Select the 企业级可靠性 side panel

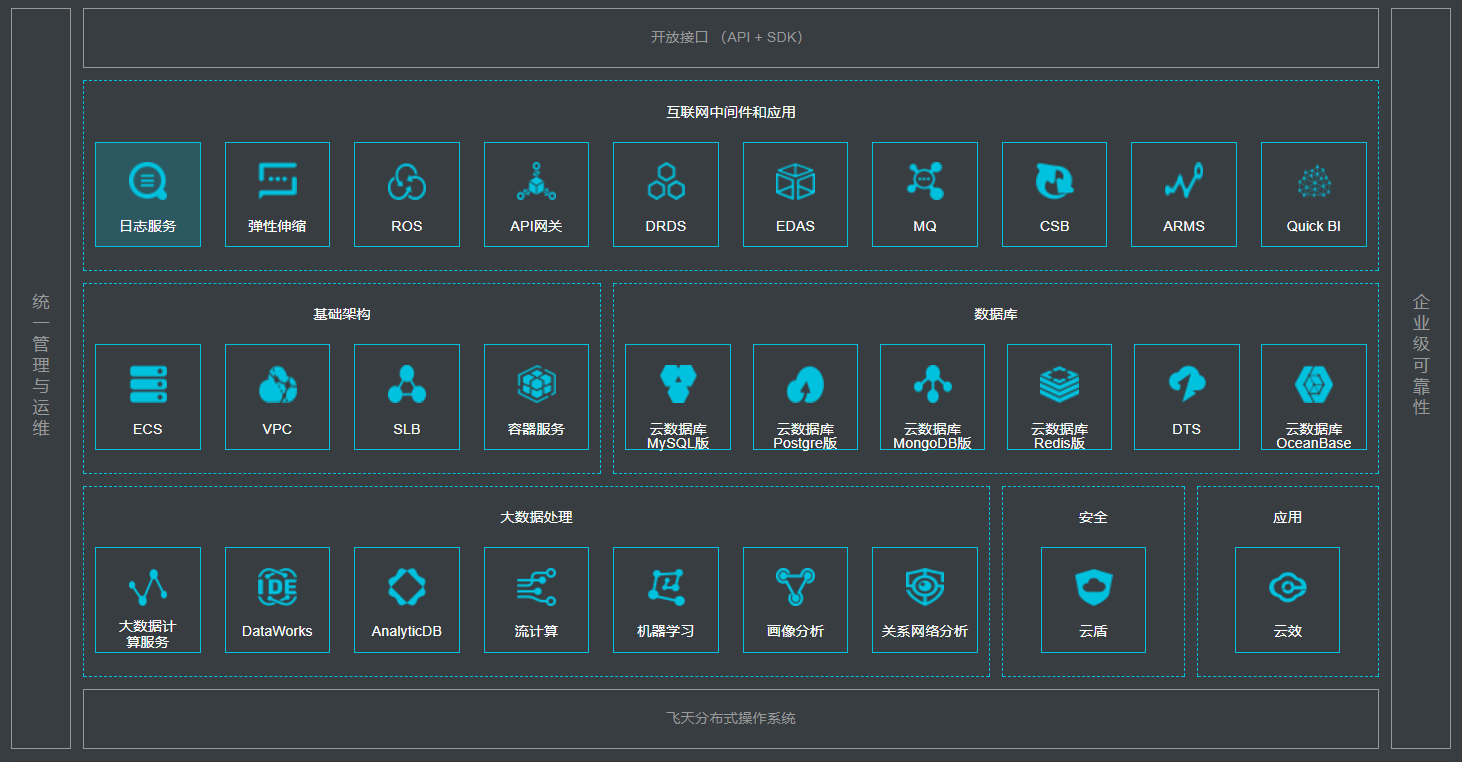[1421, 378]
